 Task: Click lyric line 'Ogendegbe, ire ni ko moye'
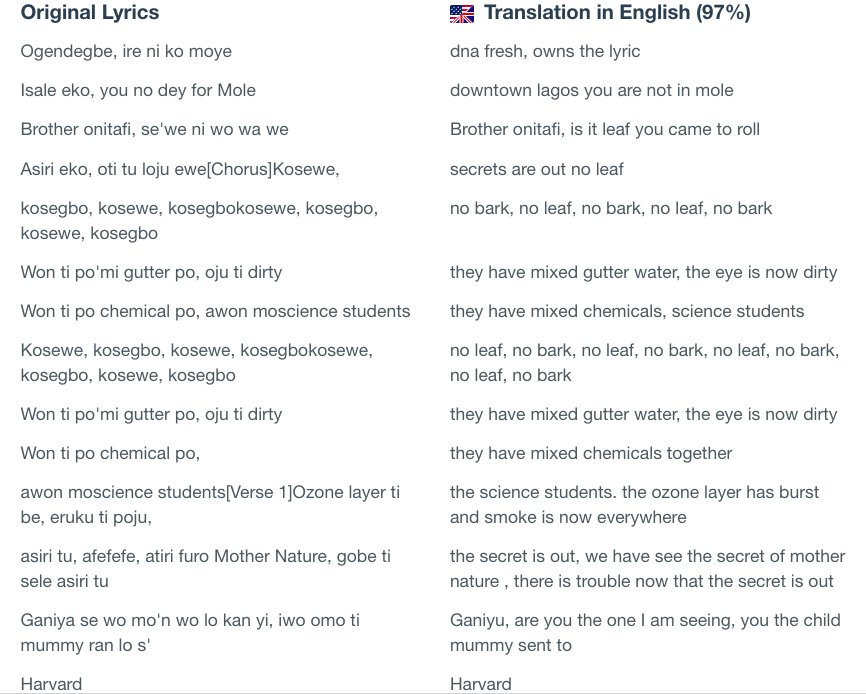click(126, 51)
